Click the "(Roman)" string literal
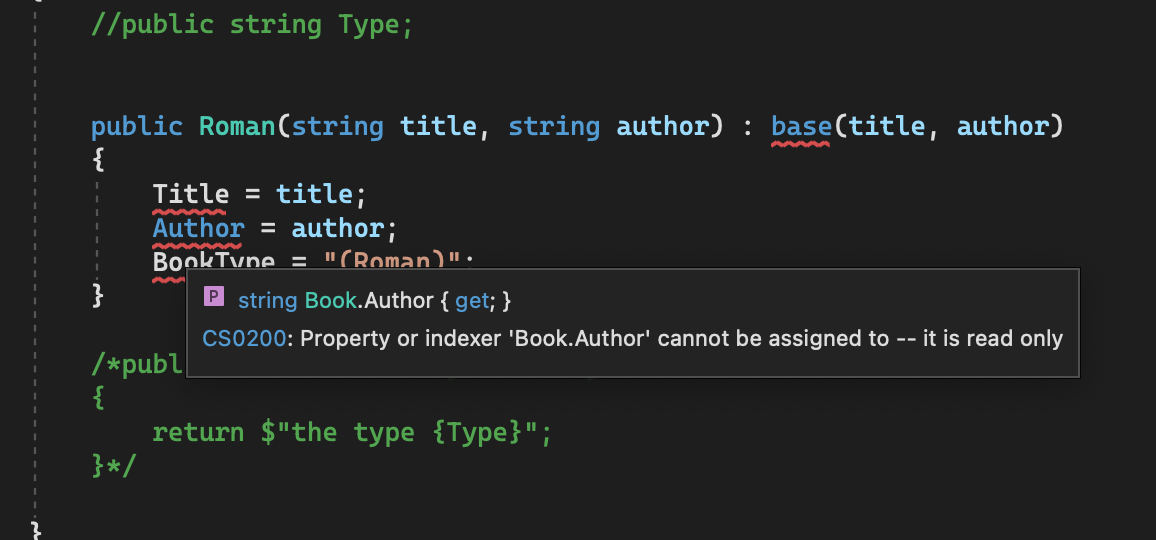This screenshot has width=1156, height=540. pos(392,261)
